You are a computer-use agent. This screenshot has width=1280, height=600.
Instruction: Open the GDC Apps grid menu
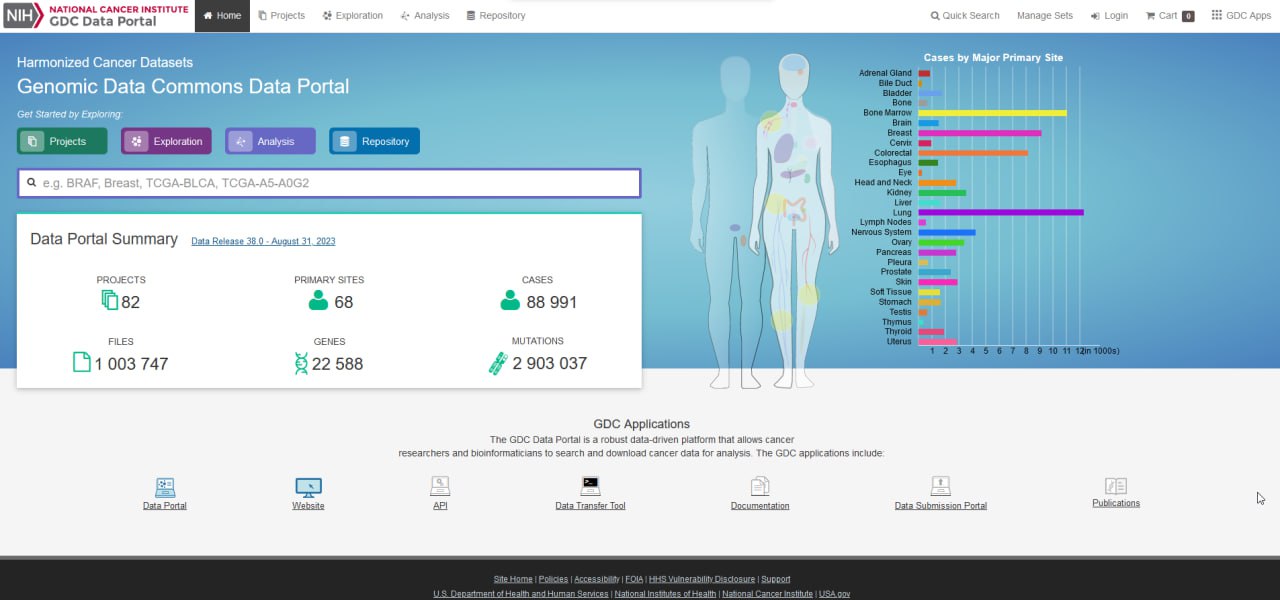tap(1241, 16)
